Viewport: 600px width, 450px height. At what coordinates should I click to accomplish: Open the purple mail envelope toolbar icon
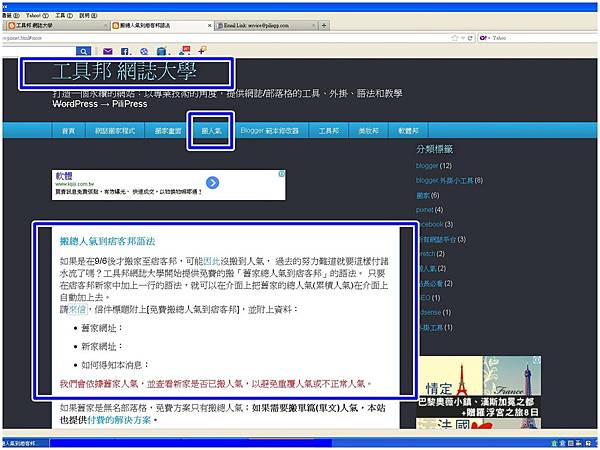(108, 51)
